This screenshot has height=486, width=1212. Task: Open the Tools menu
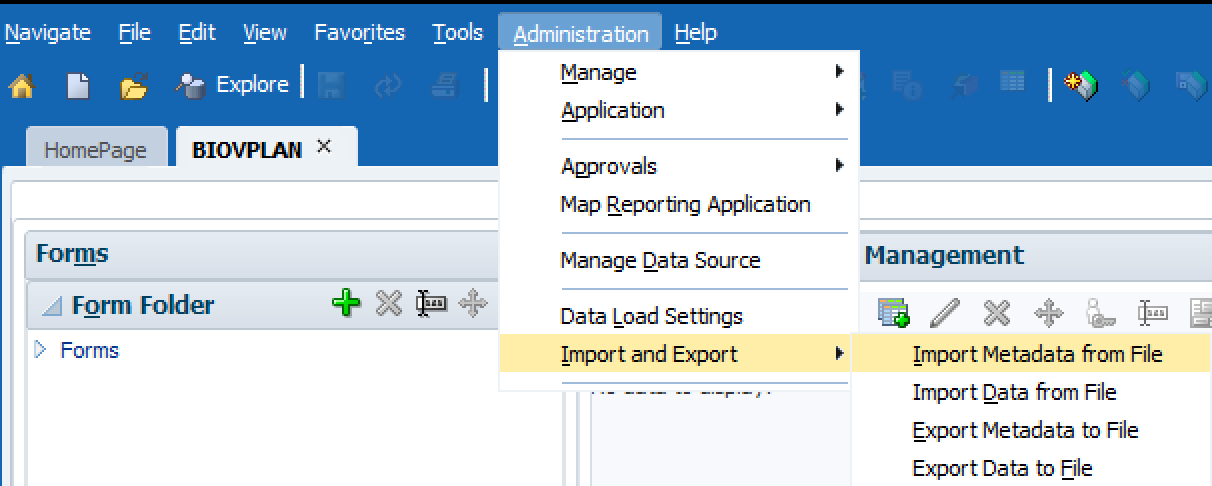457,33
